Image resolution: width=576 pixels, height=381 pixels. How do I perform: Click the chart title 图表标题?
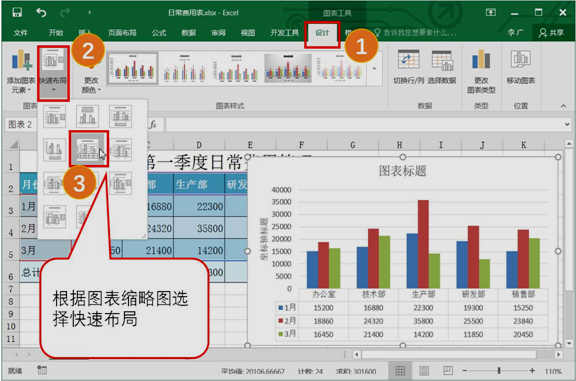pos(402,171)
